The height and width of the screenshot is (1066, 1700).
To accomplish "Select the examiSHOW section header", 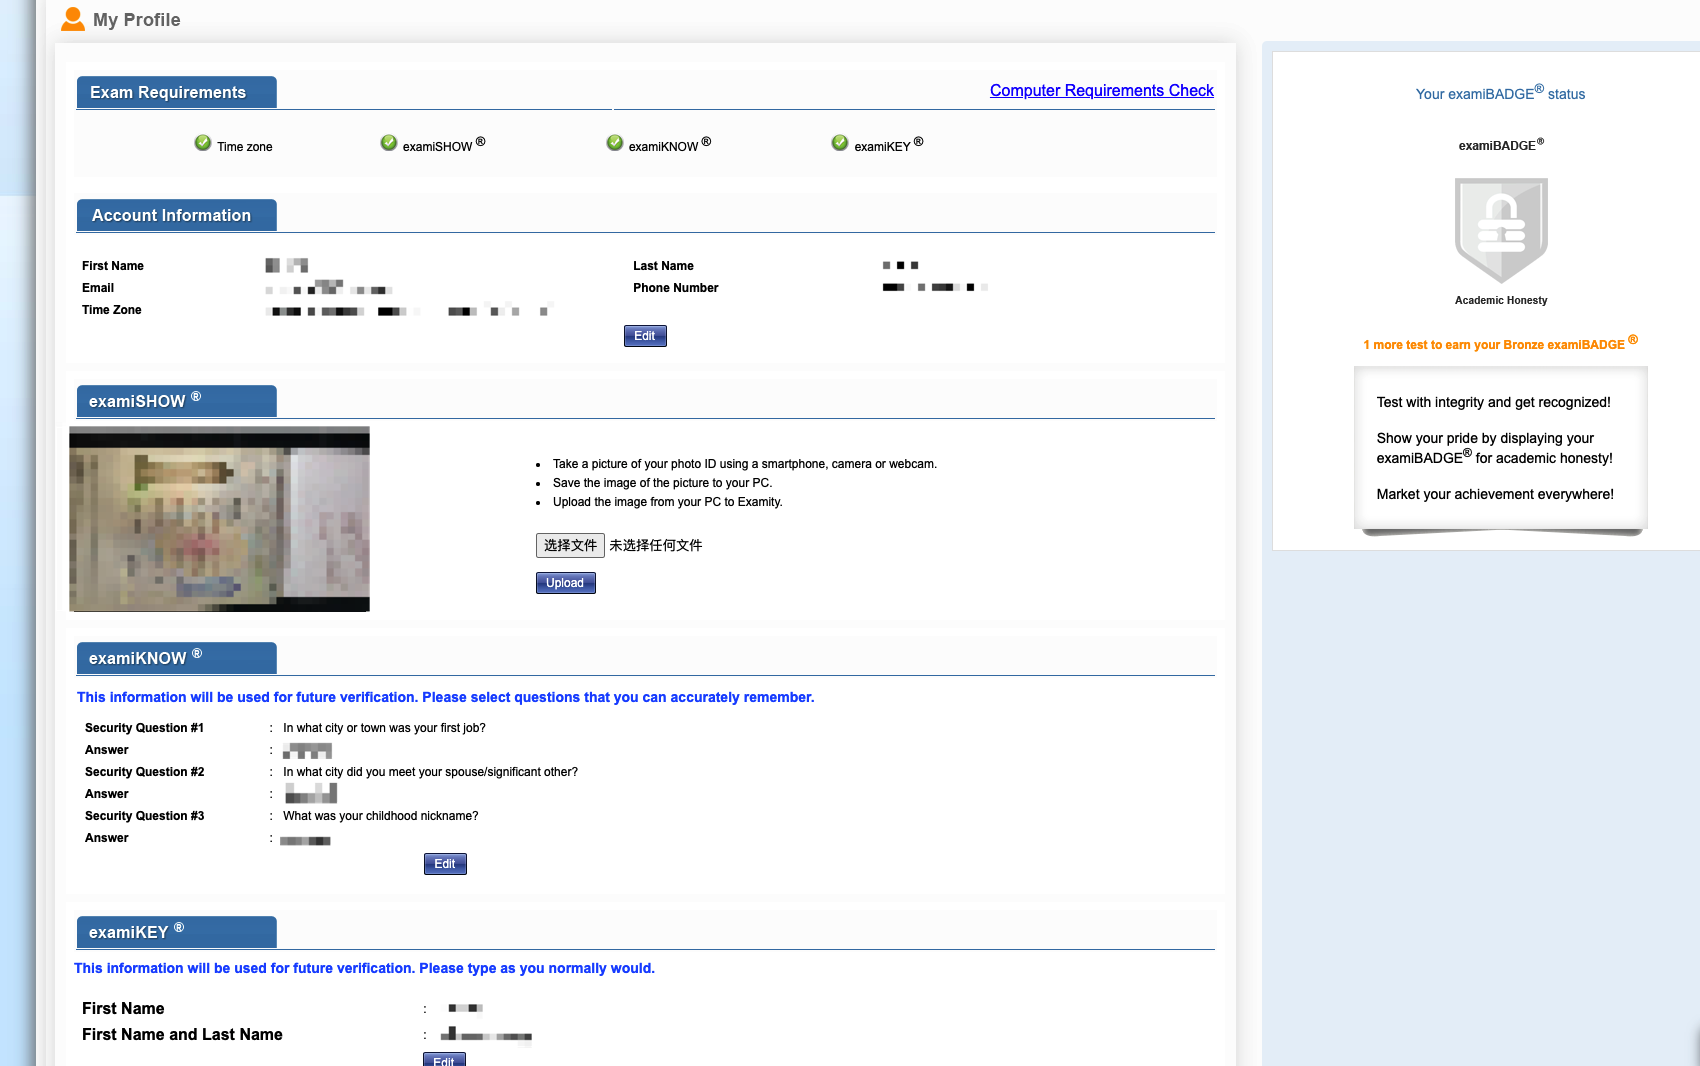I will (177, 401).
